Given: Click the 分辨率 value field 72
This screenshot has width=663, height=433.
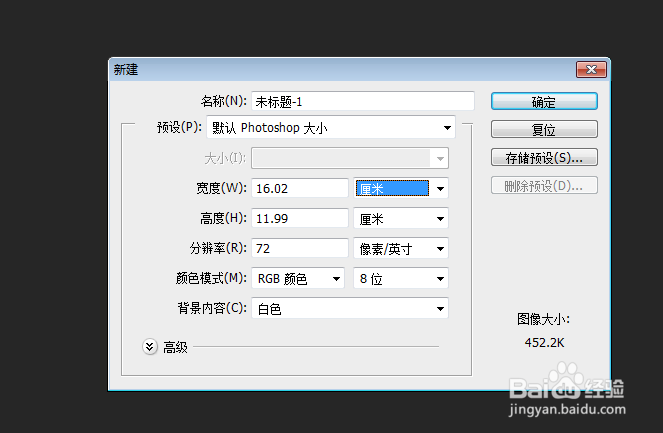Looking at the screenshot, I should click(300, 248).
